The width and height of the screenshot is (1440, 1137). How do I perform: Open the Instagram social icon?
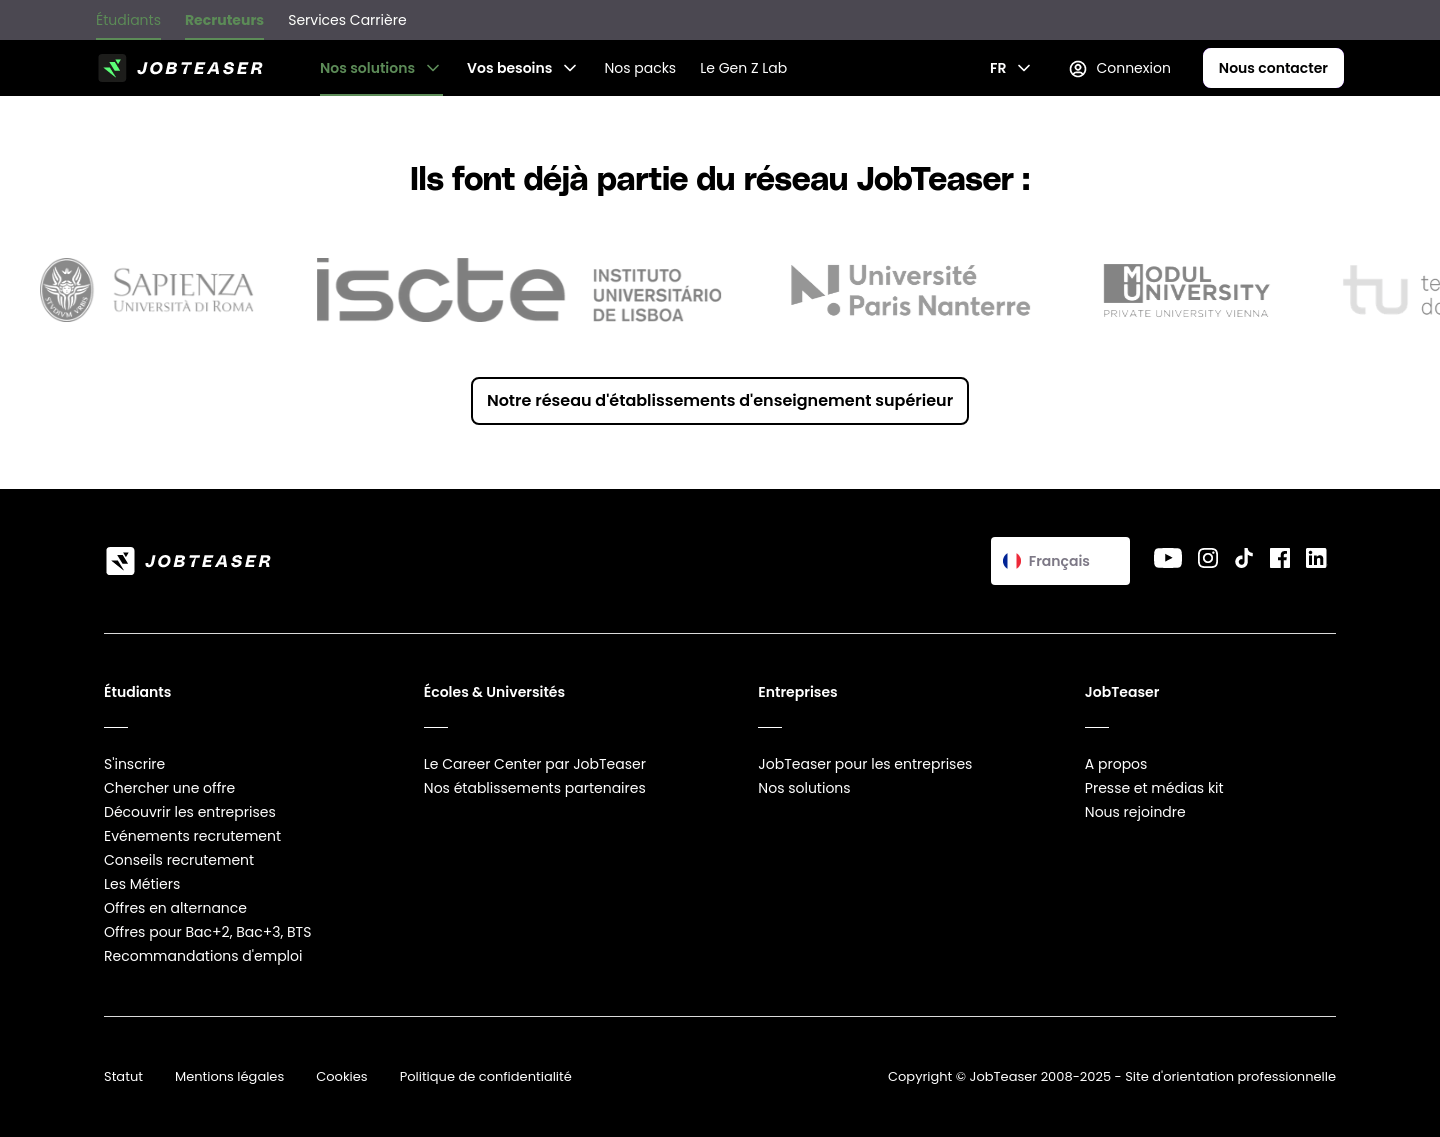coord(1208,558)
